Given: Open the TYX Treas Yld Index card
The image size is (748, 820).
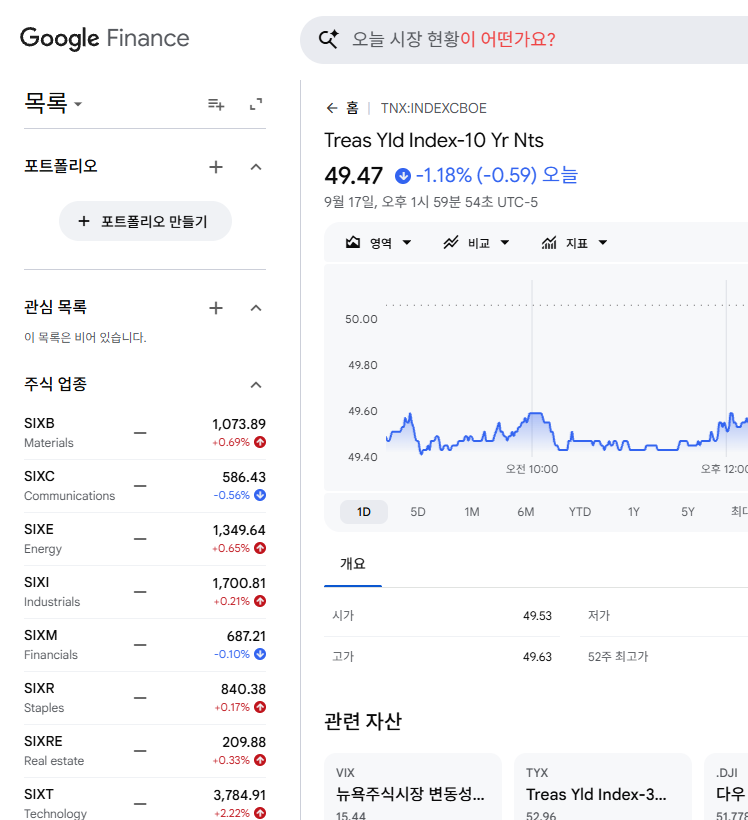Looking at the screenshot, I should (603, 787).
